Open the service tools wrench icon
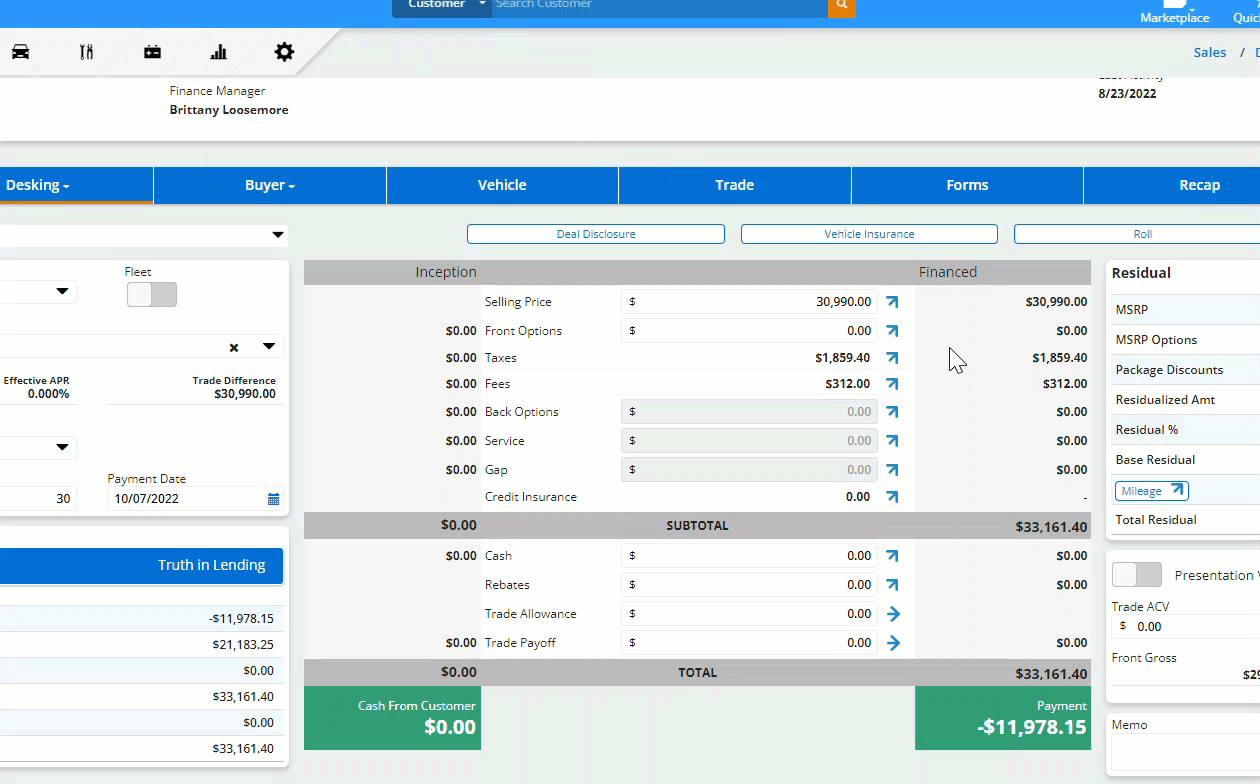The height and width of the screenshot is (784, 1260). (x=87, y=52)
